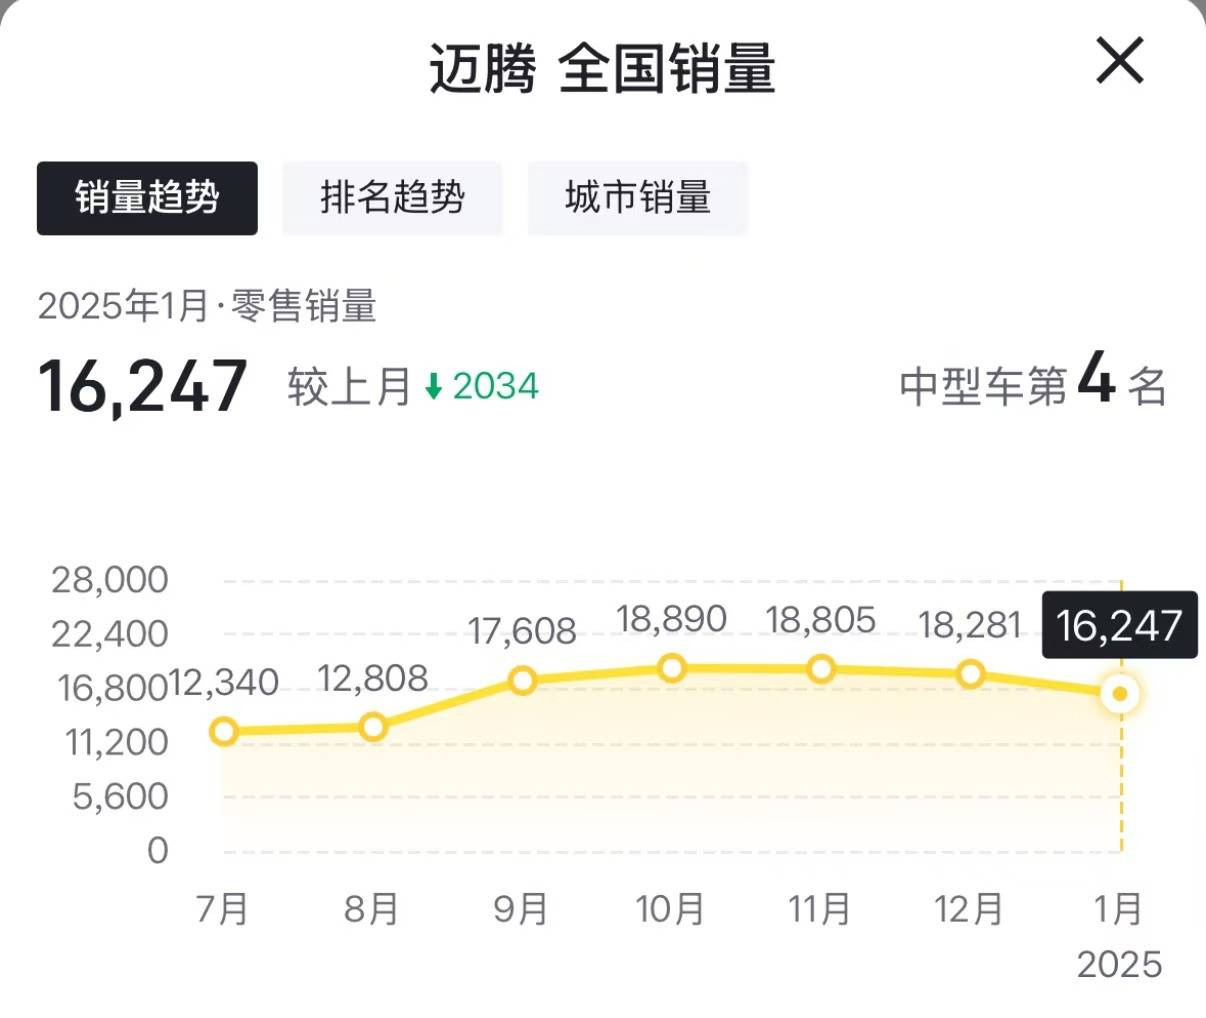Image resolution: width=1206 pixels, height=1018 pixels.
Task: Click the 2025 year label below 1月
Action: (1120, 965)
